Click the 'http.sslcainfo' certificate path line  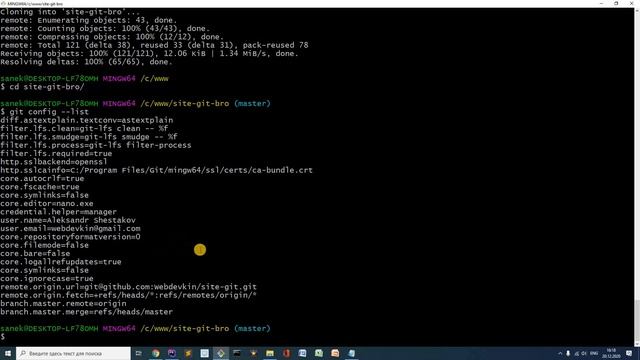click(x=156, y=170)
